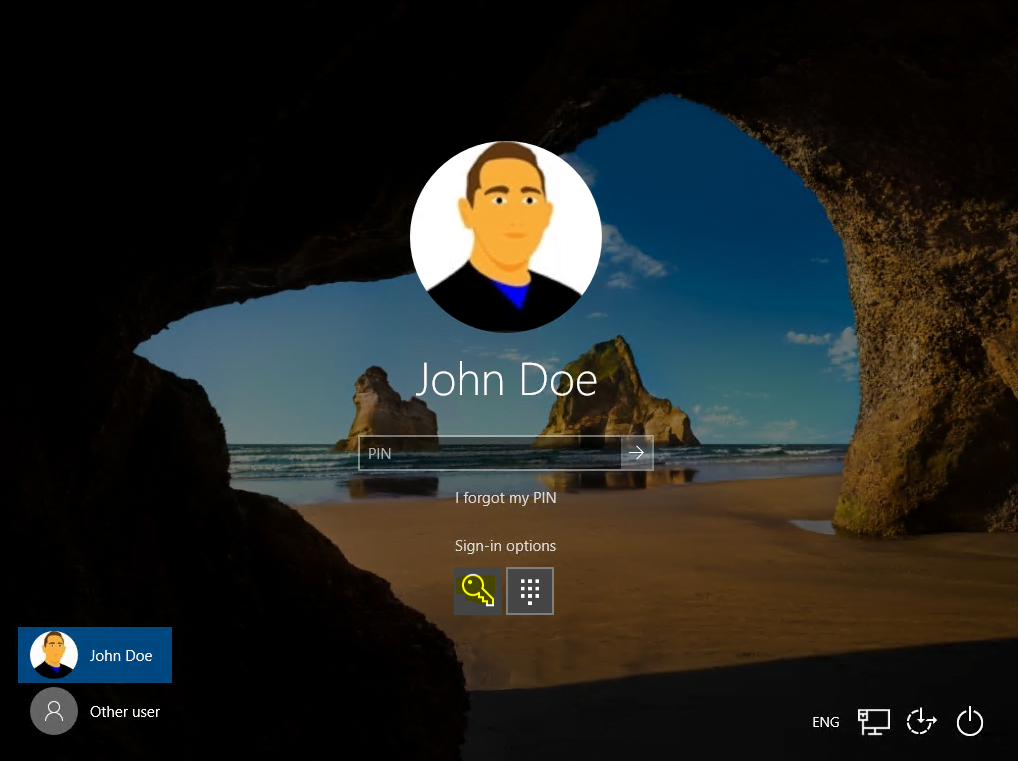Submit the PIN with the arrow button

click(x=636, y=453)
